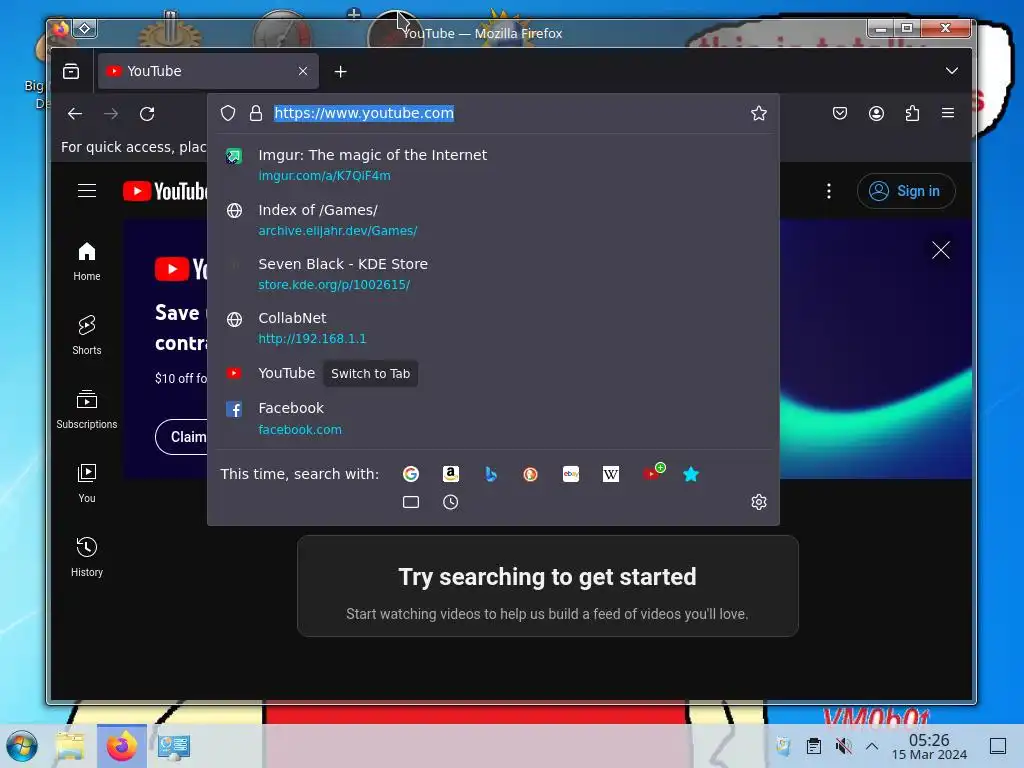Image resolution: width=1024 pixels, height=768 pixels.
Task: Search history with clock icon
Action: click(x=451, y=502)
